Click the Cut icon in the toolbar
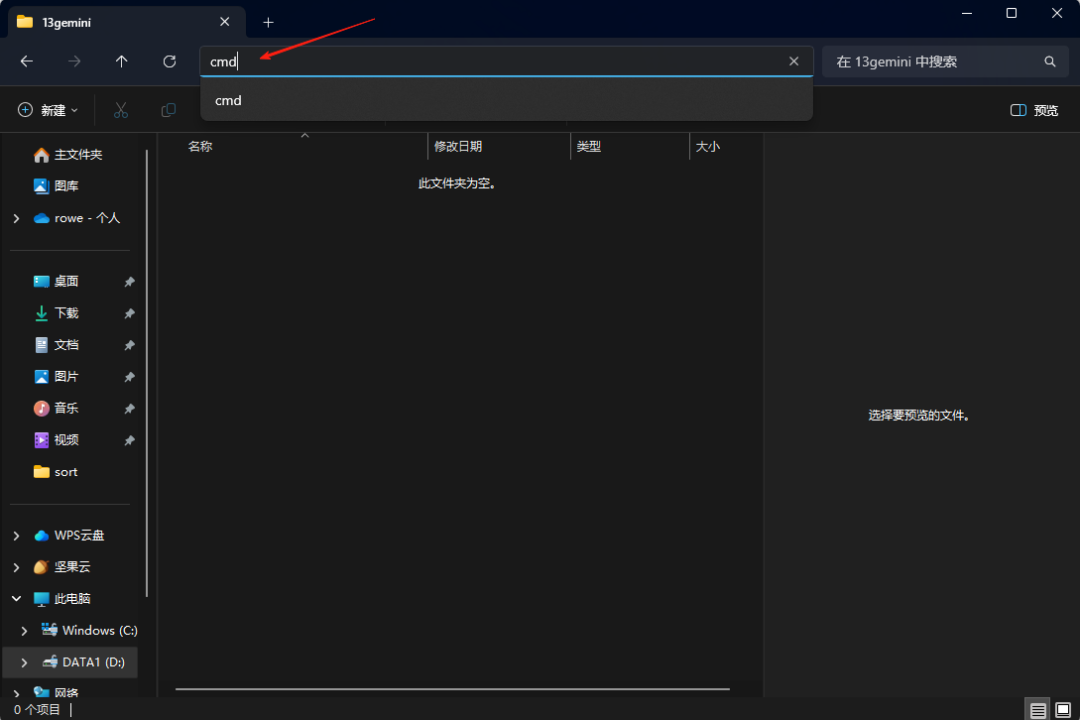This screenshot has height=720, width=1080. [120, 110]
